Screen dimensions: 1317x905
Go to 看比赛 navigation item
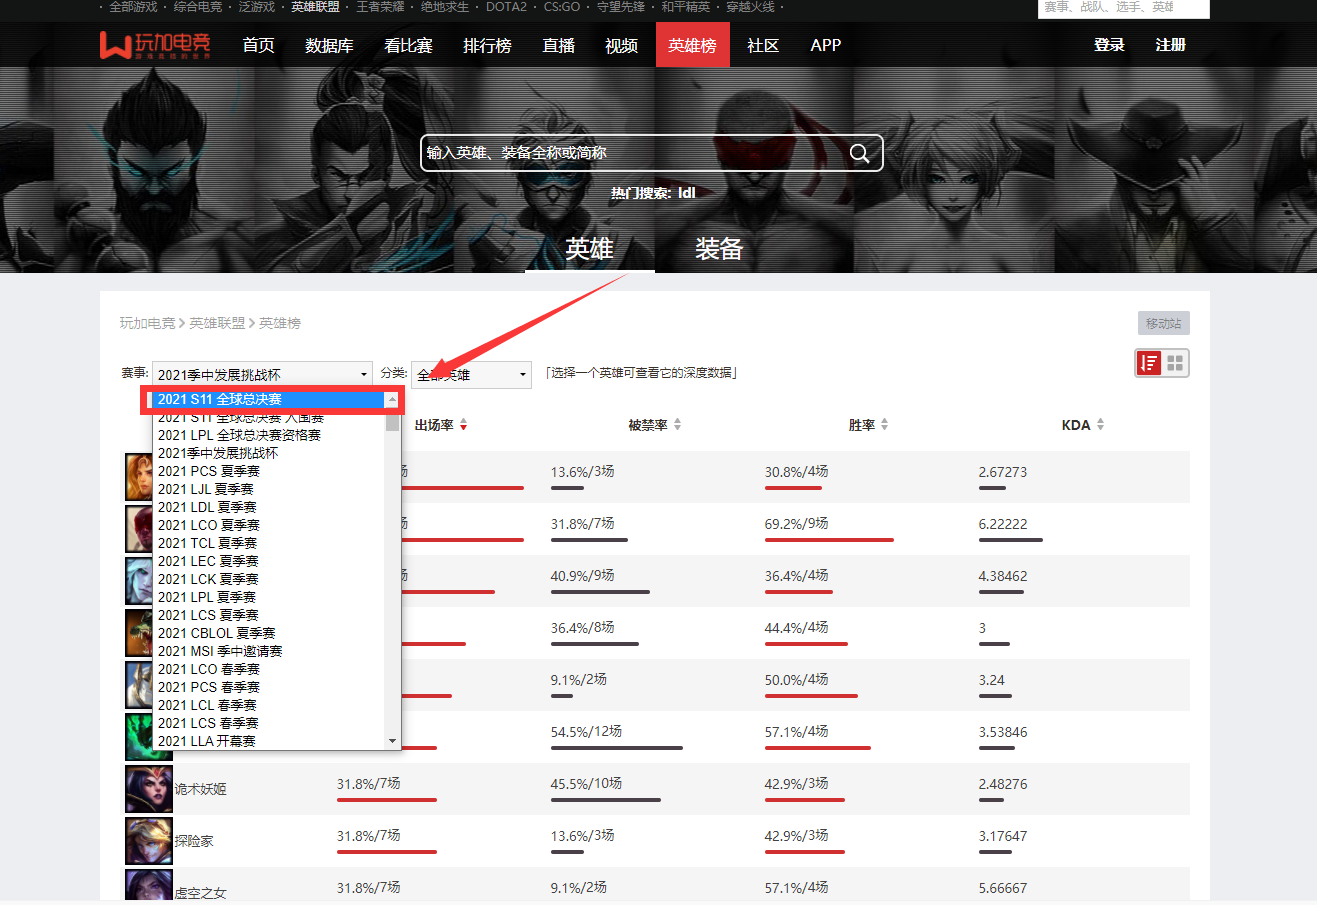tap(408, 45)
